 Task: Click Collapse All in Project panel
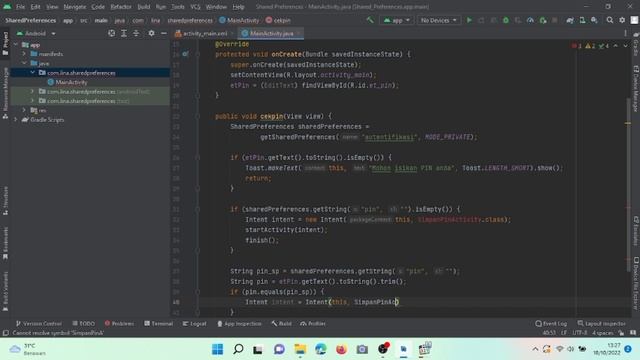(x=136, y=33)
